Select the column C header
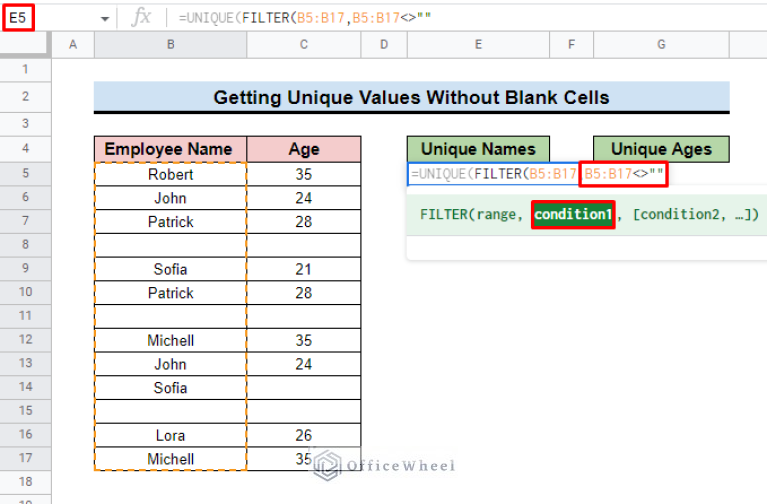Image resolution: width=767 pixels, height=504 pixels. (x=304, y=45)
